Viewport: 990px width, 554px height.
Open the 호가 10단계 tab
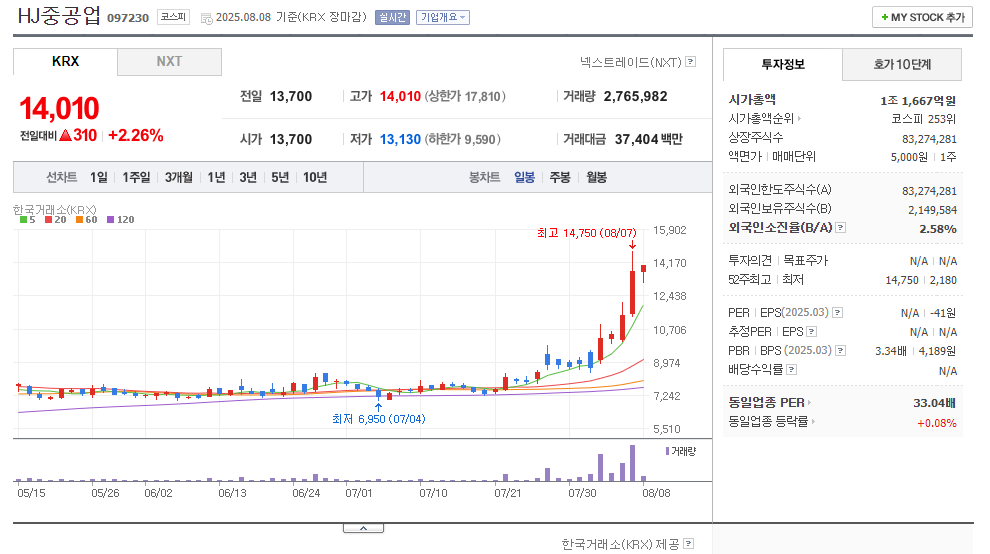(901, 65)
